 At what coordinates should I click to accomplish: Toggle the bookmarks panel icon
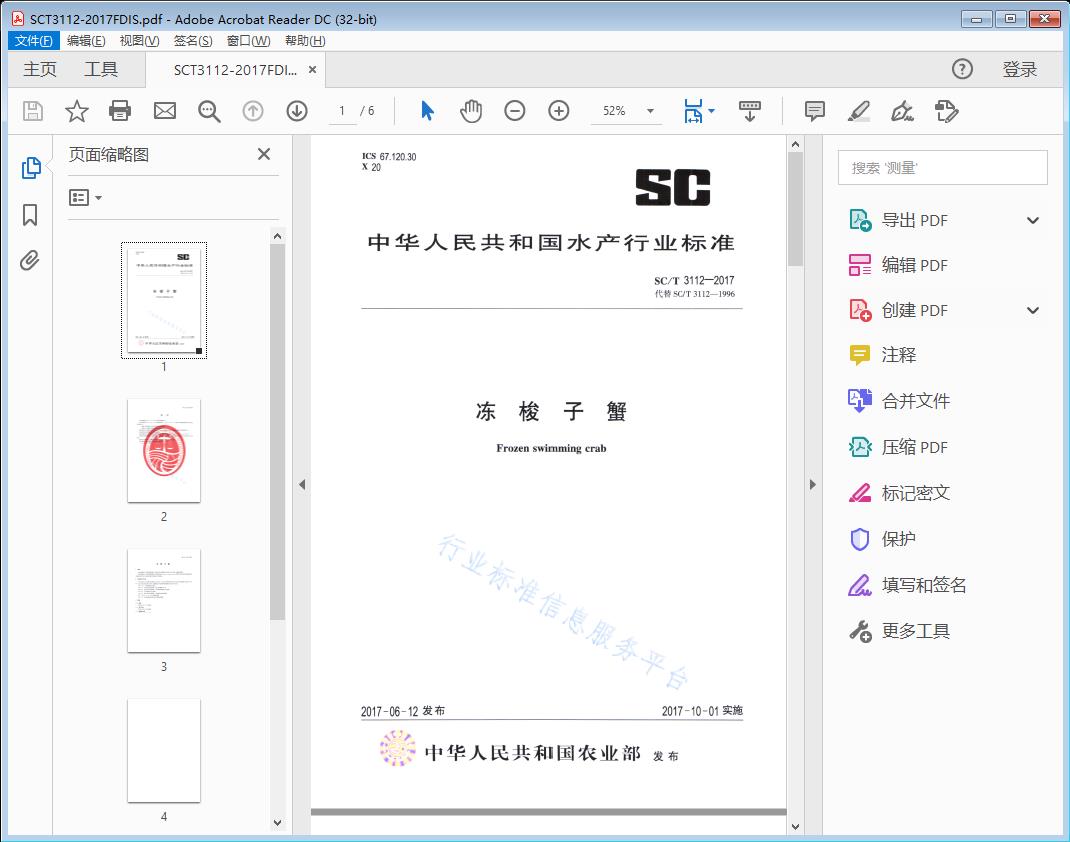click(x=30, y=215)
